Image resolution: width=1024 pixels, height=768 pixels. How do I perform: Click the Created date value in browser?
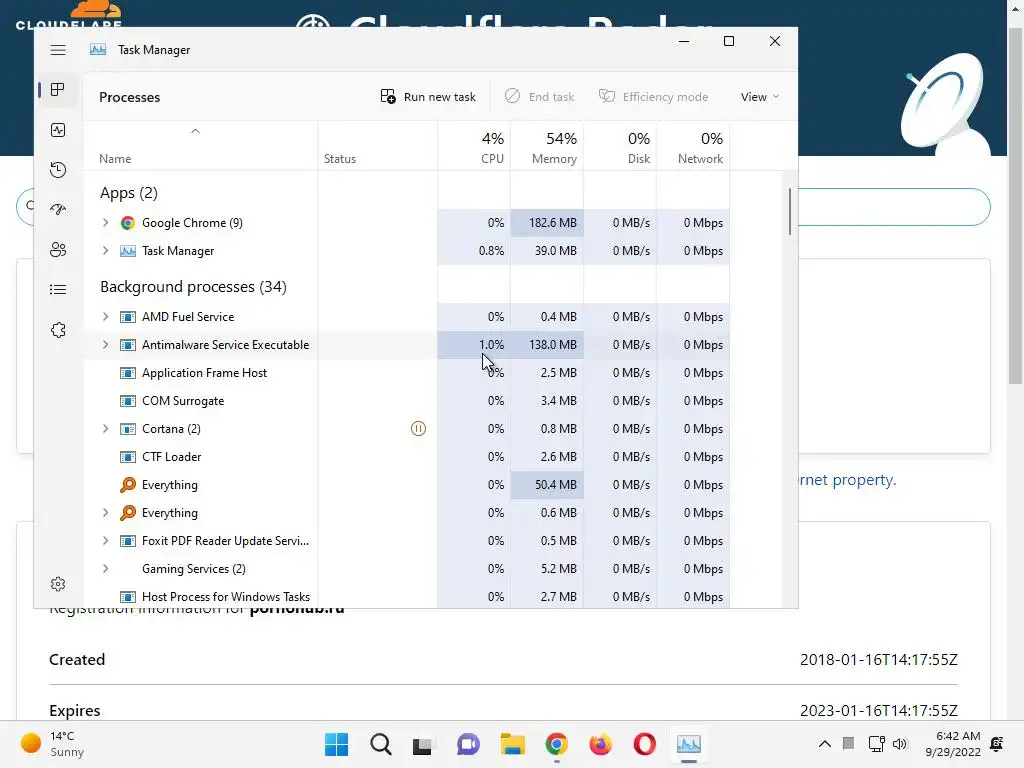tap(878, 660)
